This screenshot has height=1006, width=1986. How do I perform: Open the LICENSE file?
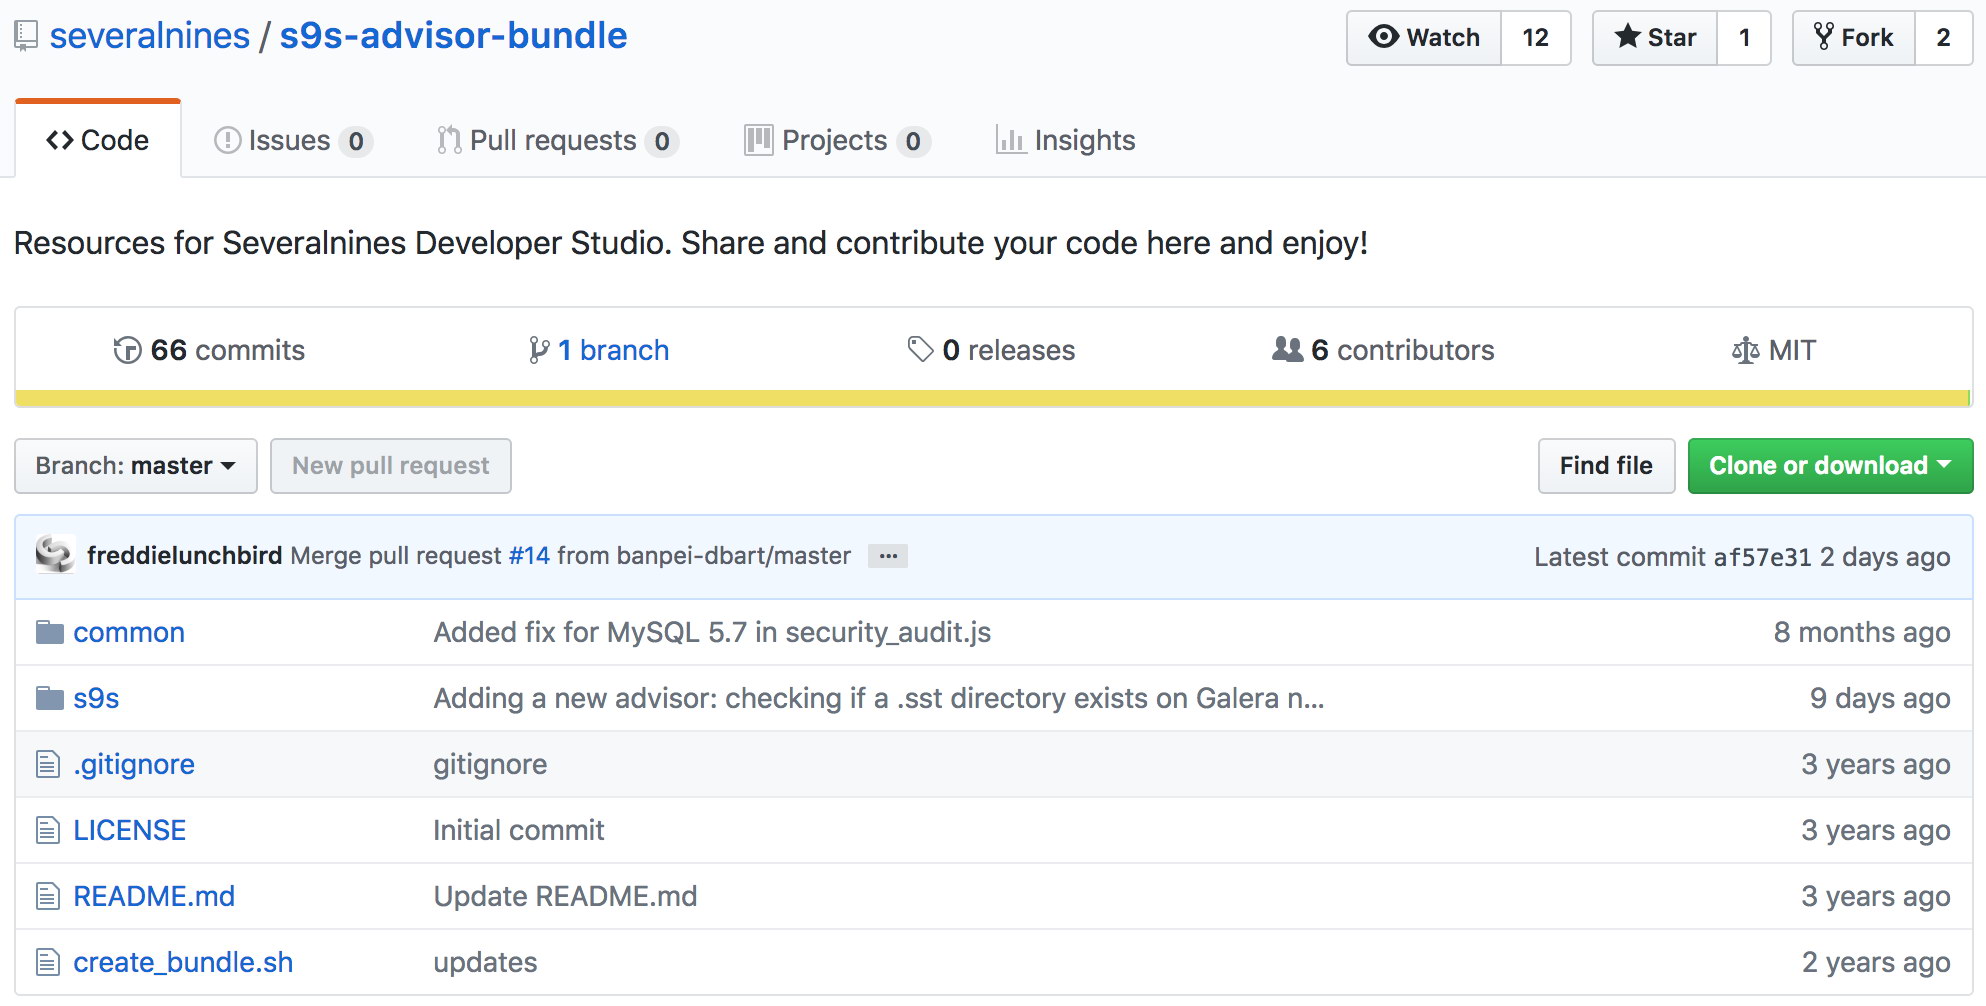tap(130, 830)
